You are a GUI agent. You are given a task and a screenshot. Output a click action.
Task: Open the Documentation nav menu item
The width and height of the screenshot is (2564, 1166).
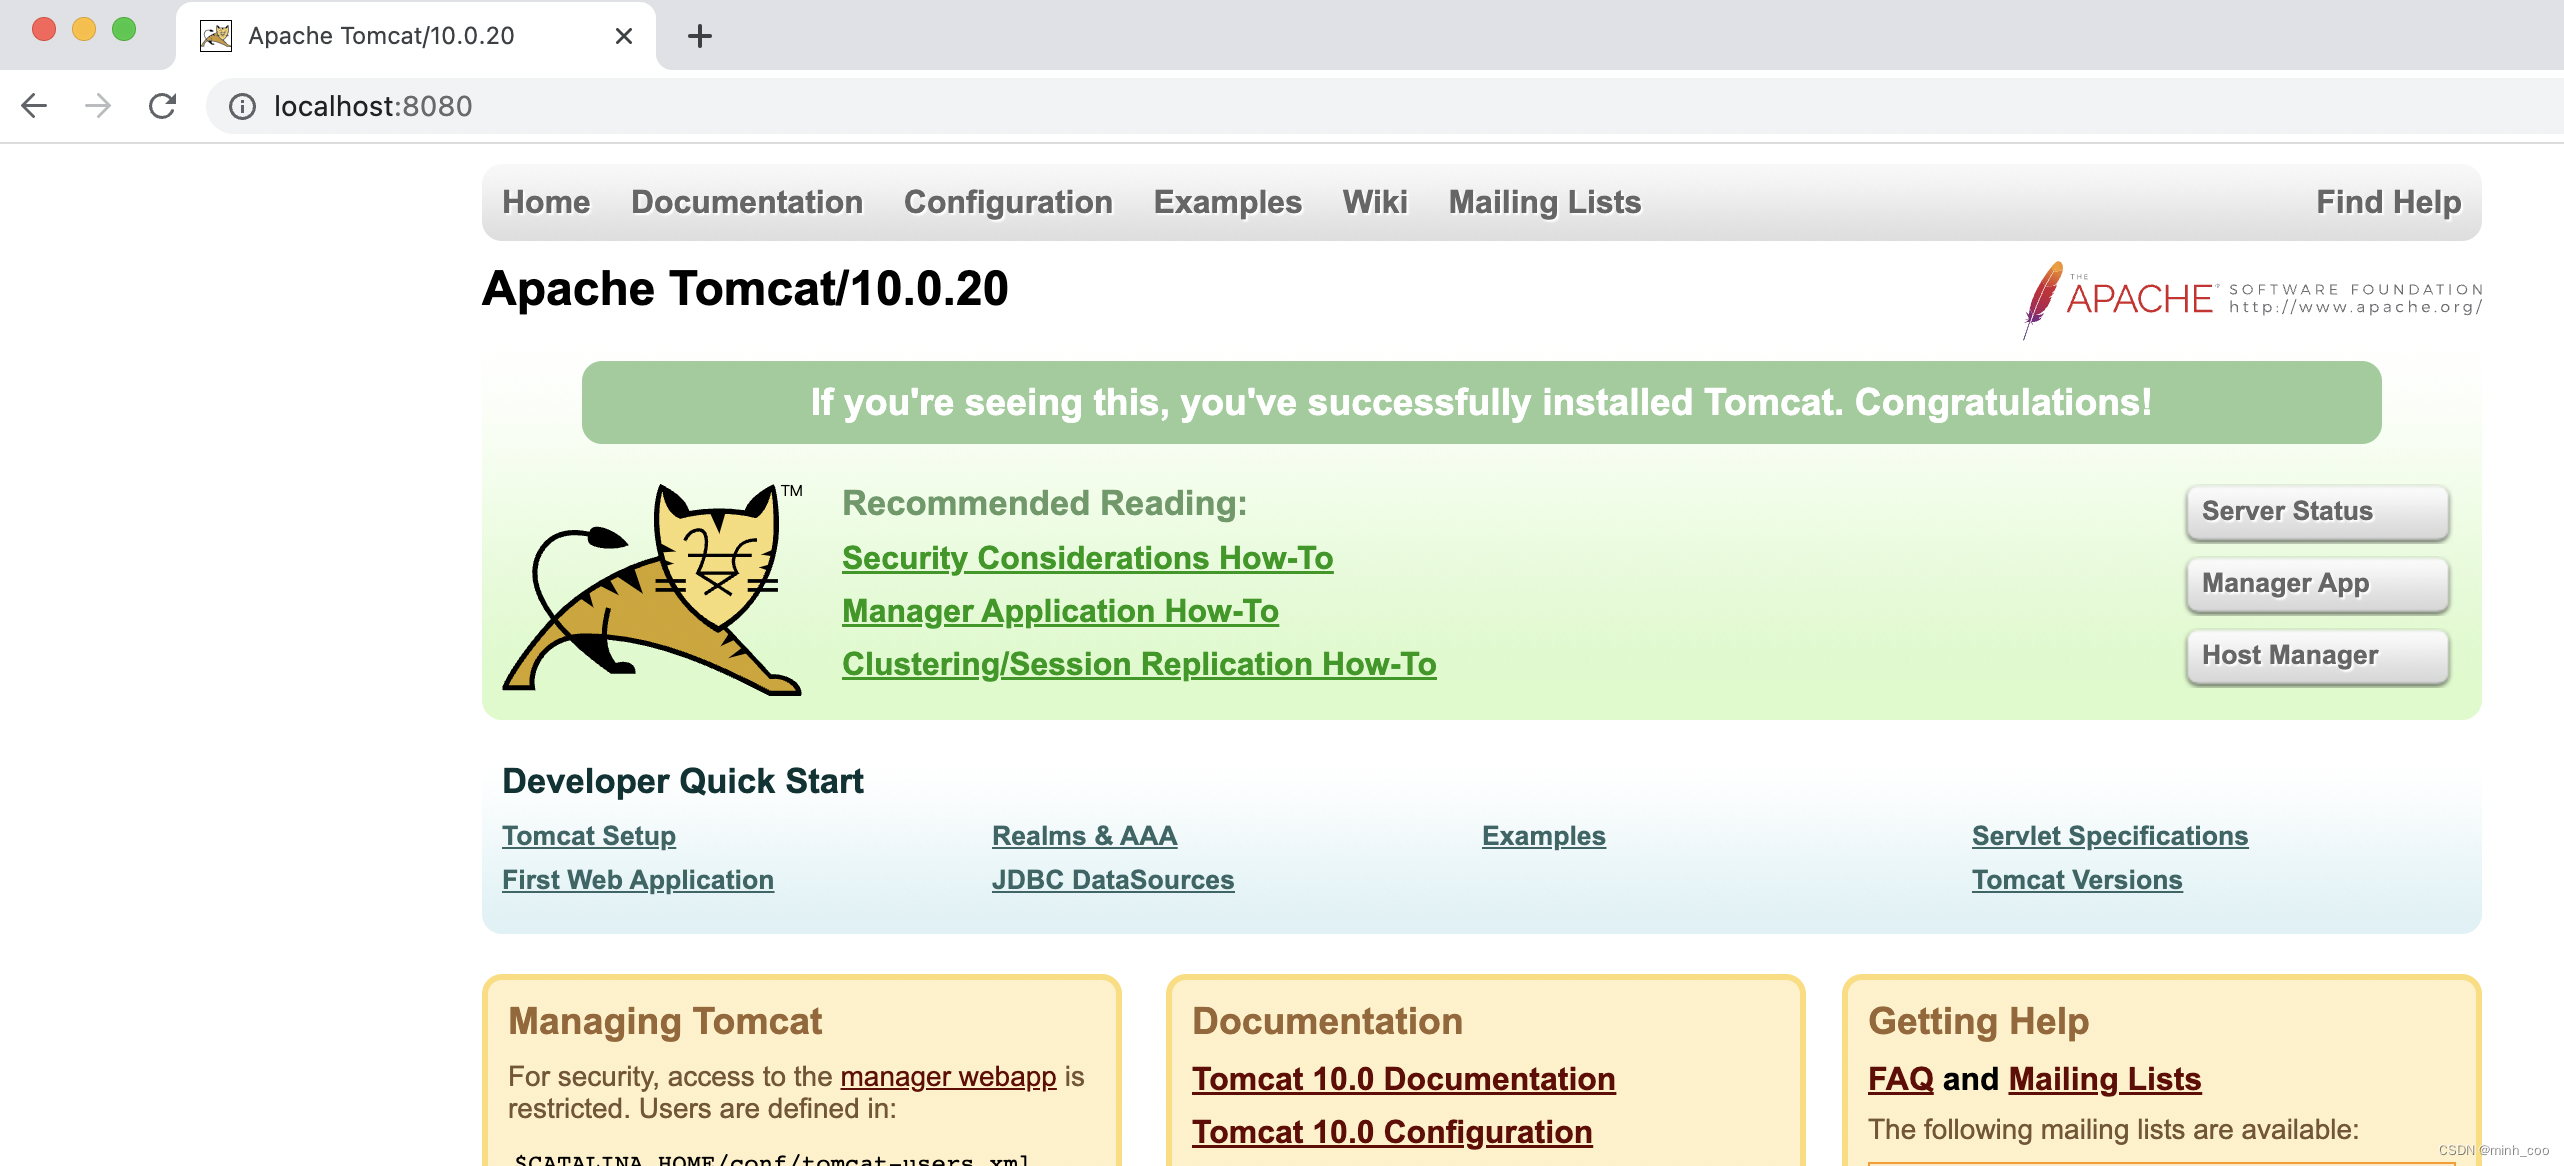(747, 202)
